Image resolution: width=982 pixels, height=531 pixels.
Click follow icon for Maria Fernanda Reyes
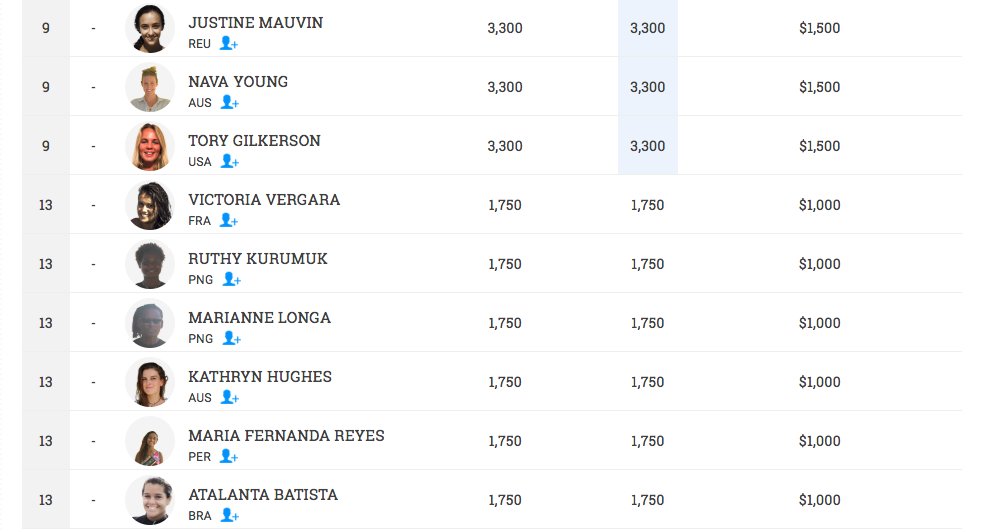click(228, 457)
